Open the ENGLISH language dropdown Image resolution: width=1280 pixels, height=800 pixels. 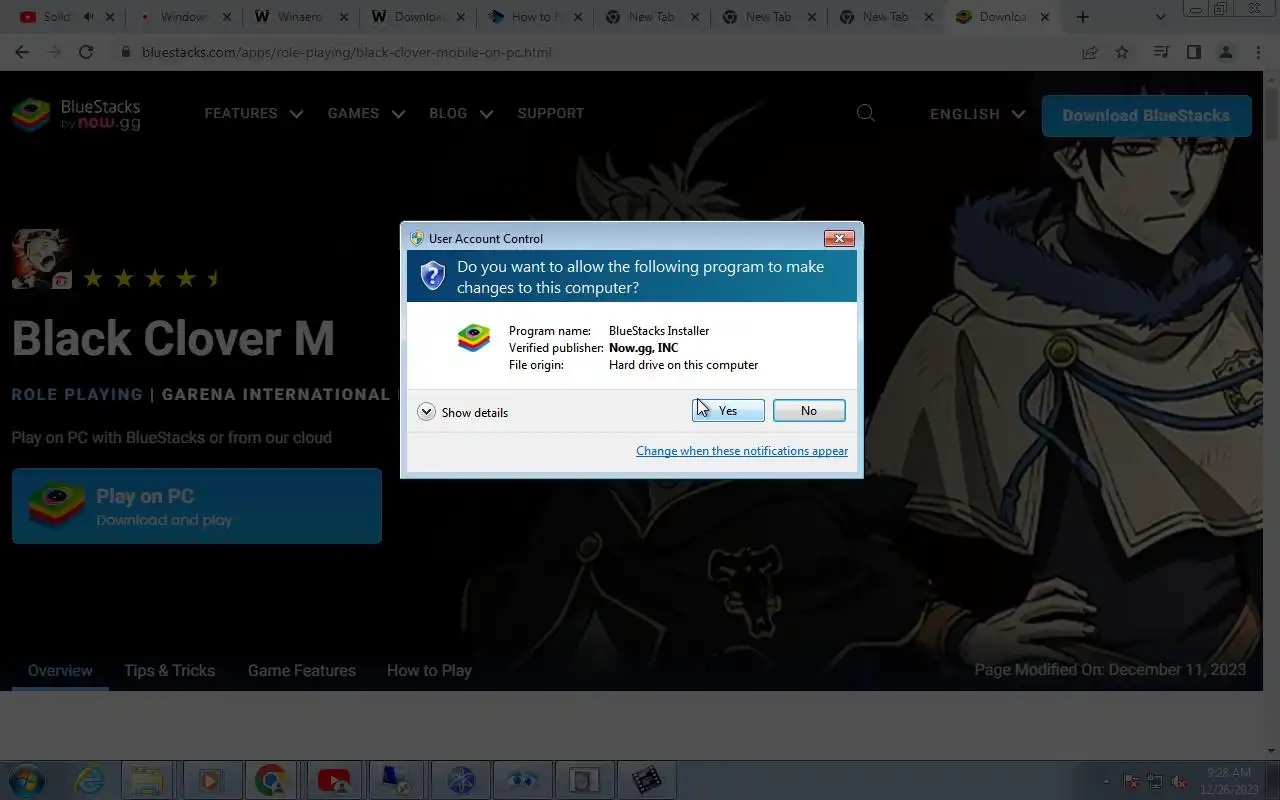[977, 114]
